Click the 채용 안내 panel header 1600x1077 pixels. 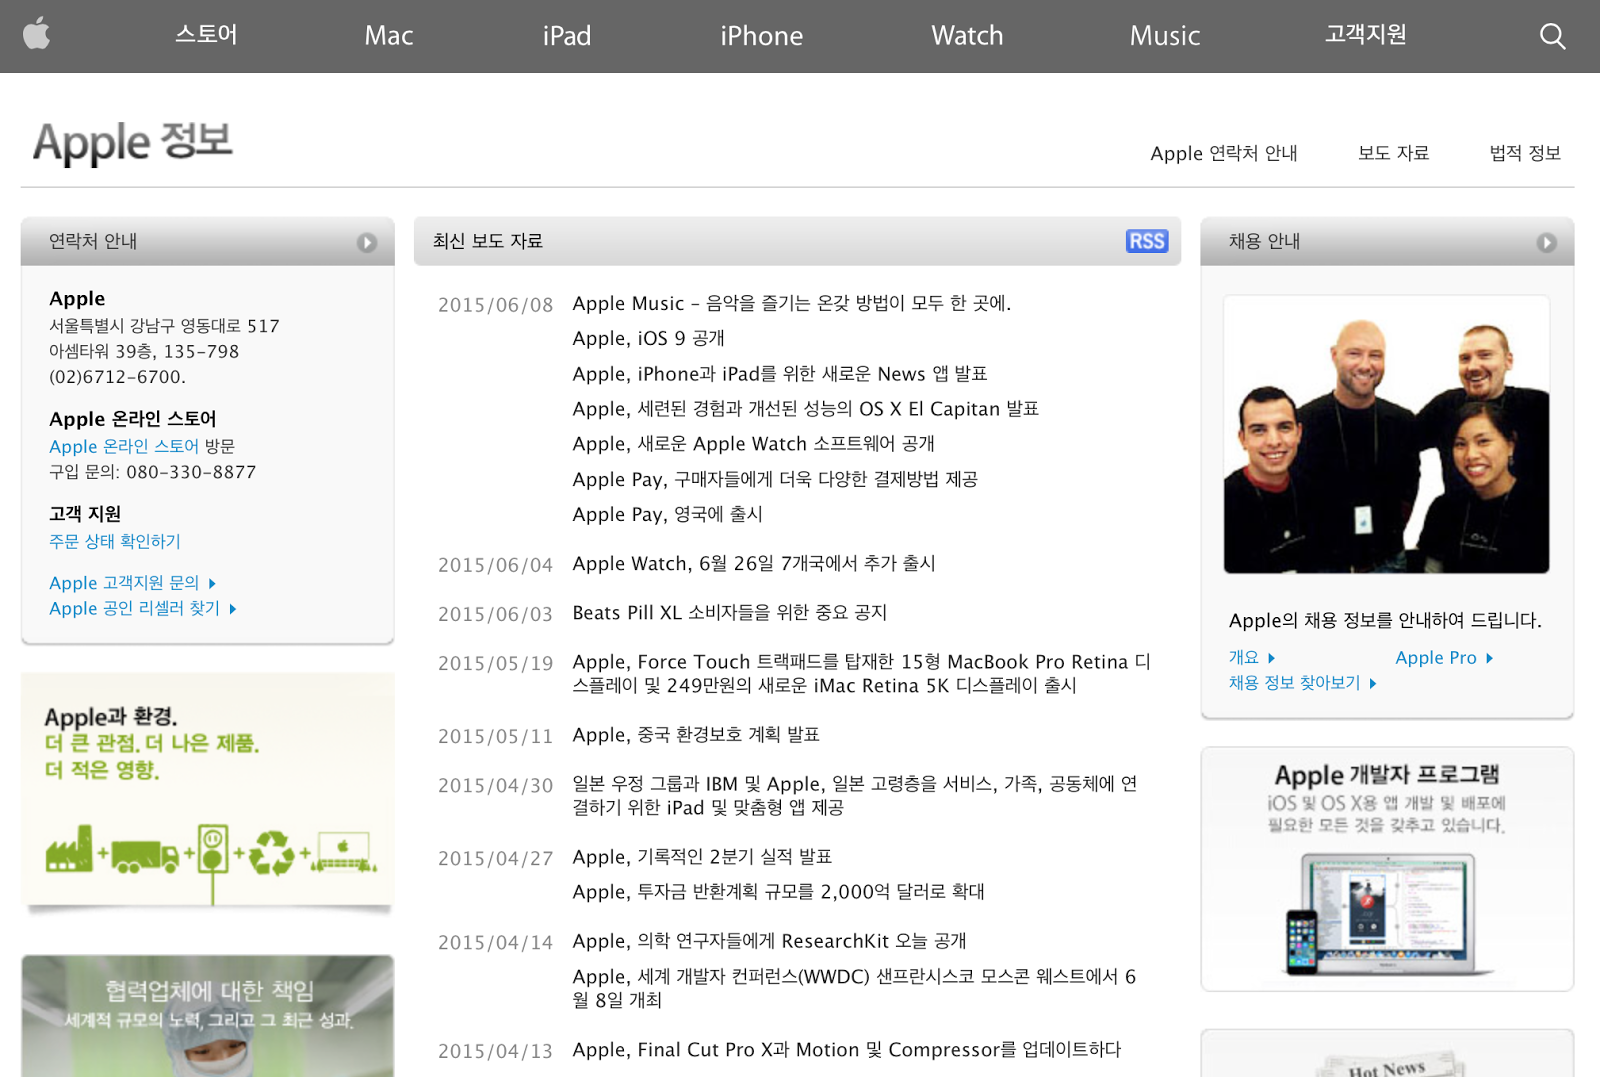coord(1387,242)
